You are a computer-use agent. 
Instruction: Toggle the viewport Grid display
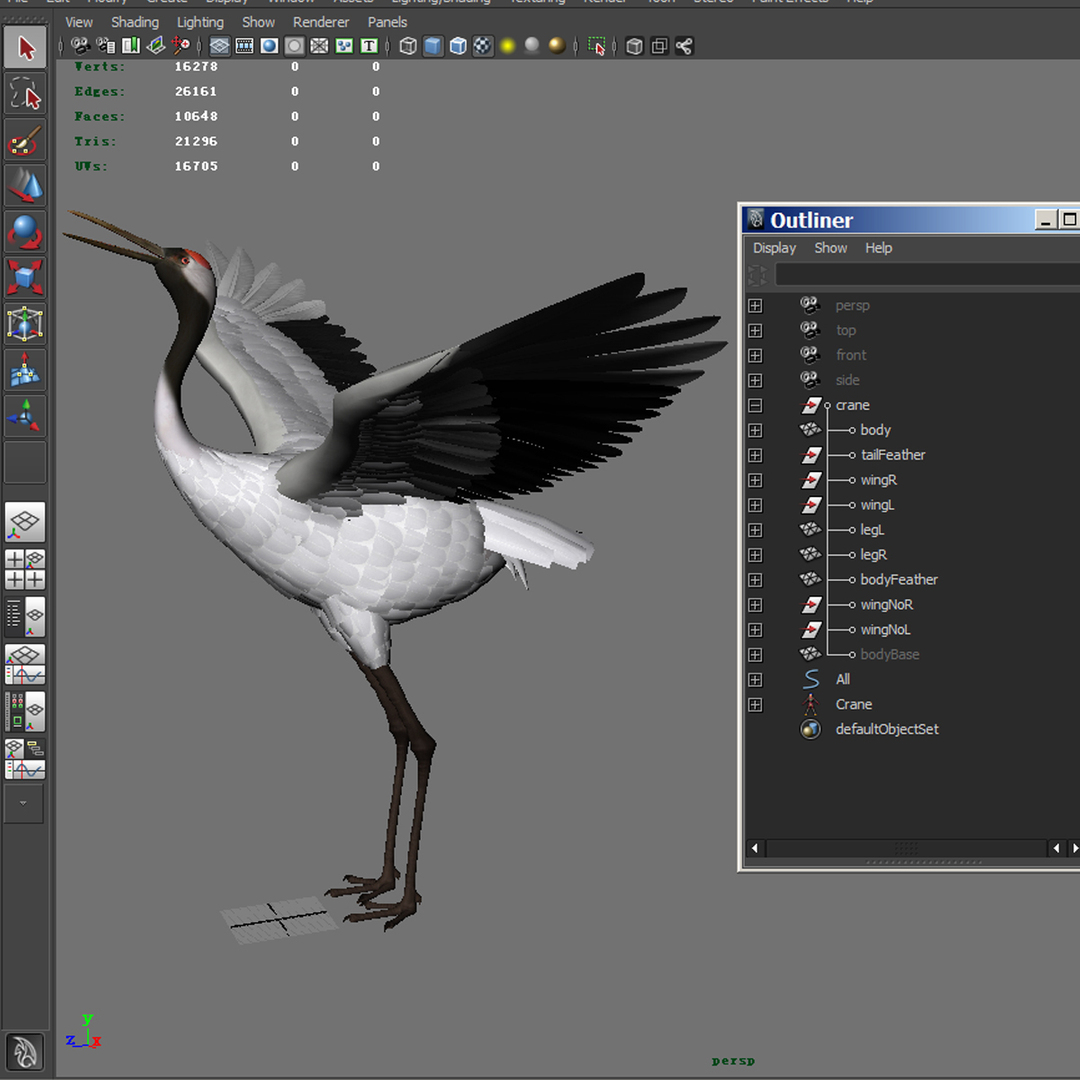pos(220,46)
